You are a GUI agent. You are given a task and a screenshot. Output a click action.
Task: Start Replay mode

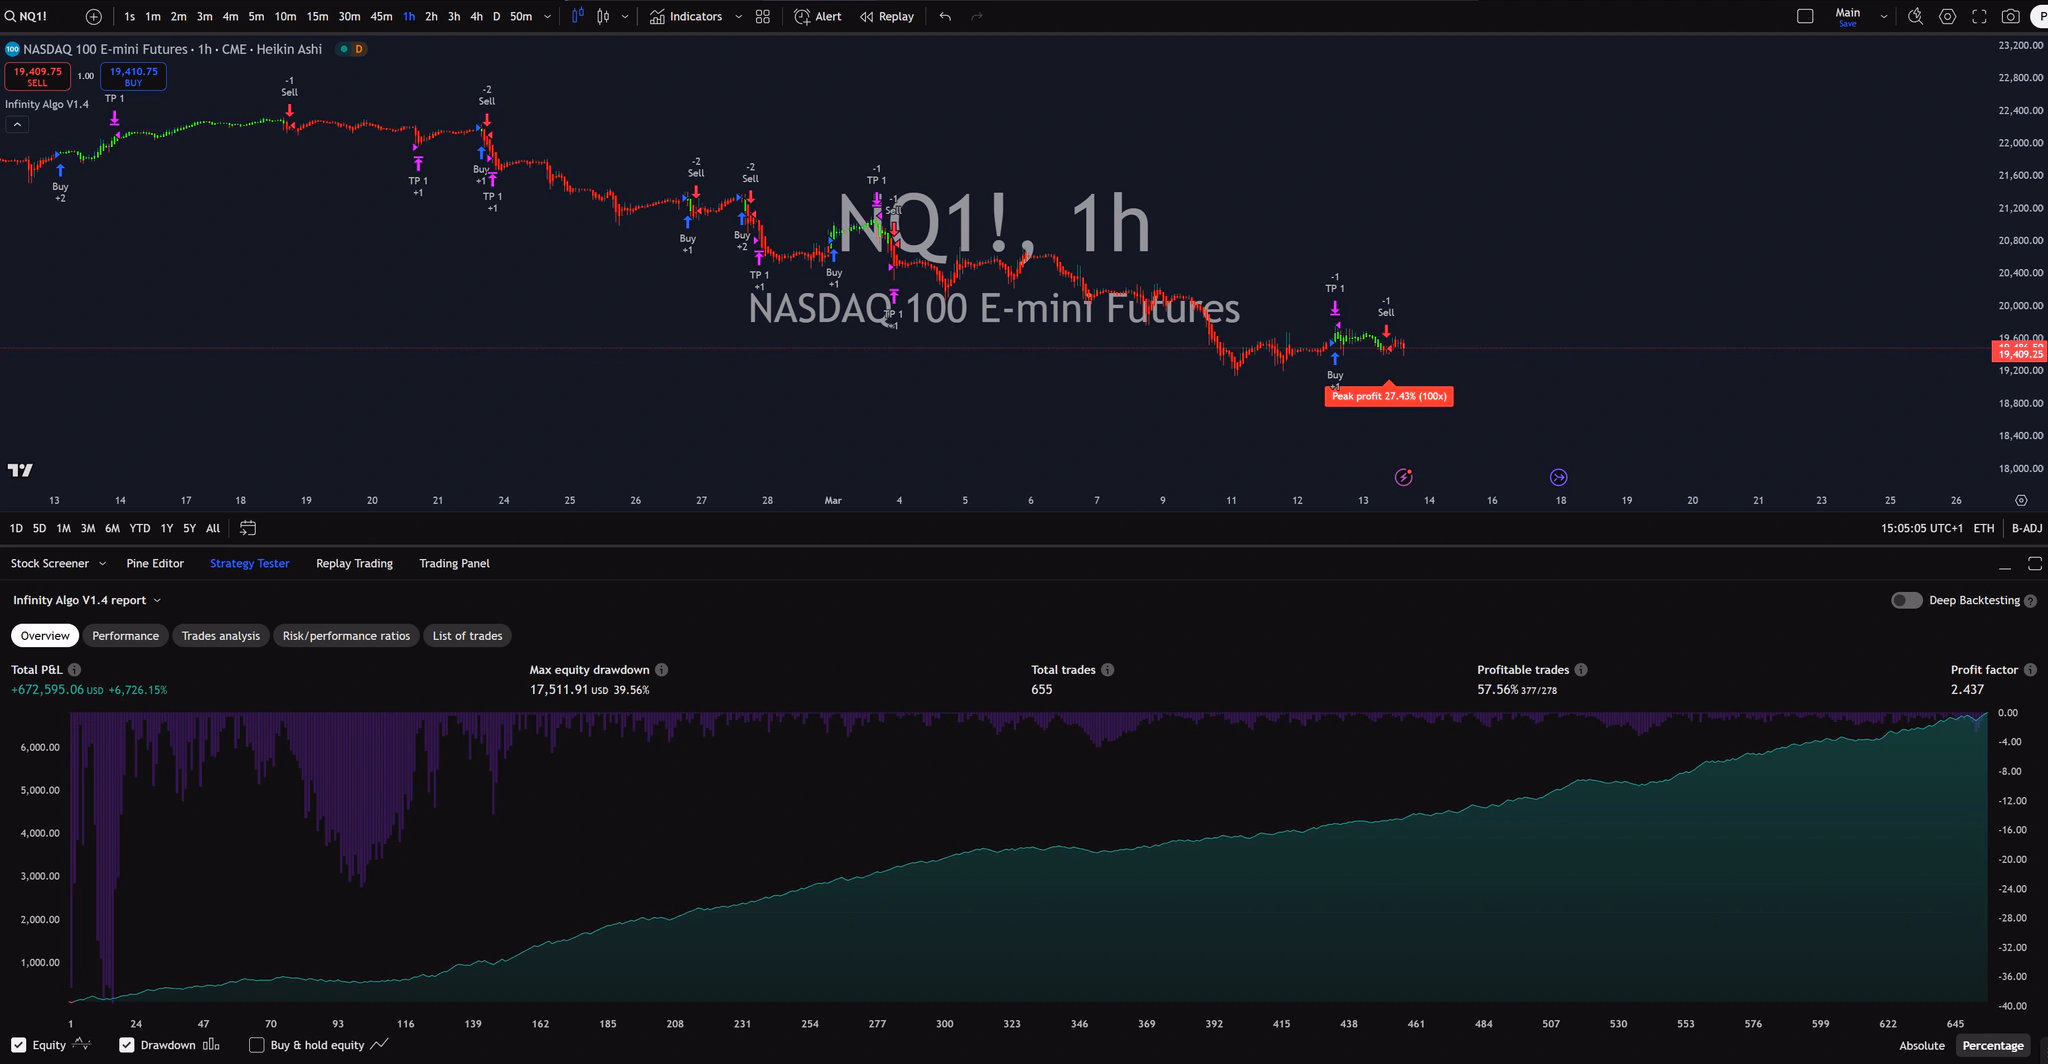click(886, 16)
